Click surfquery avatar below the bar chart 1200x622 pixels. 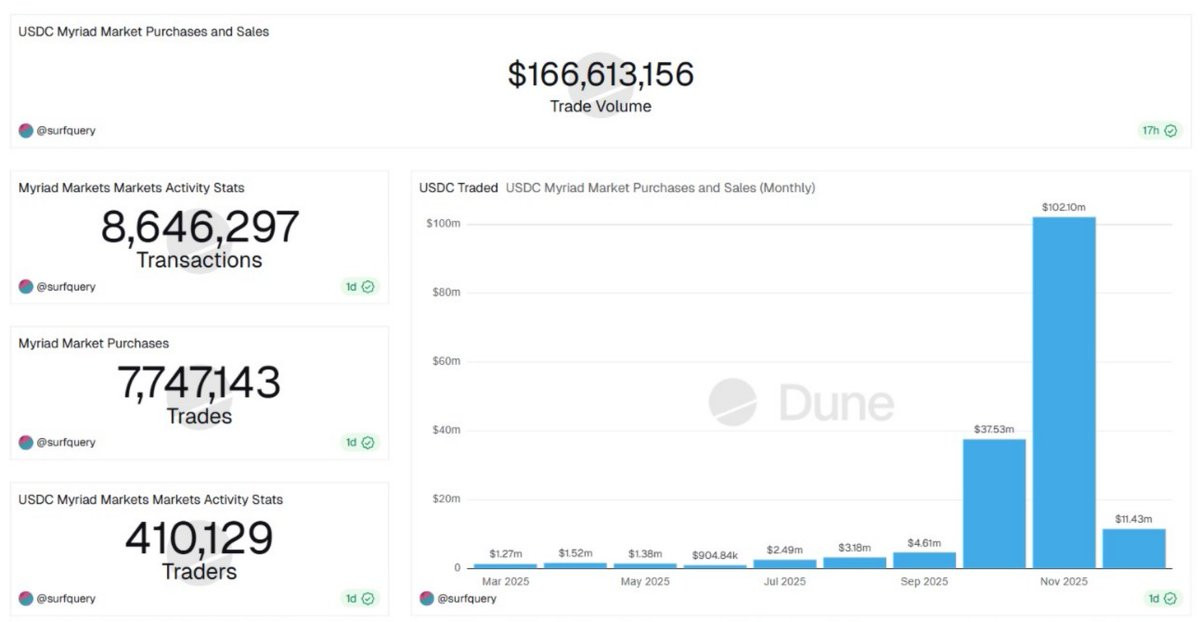tap(426, 598)
